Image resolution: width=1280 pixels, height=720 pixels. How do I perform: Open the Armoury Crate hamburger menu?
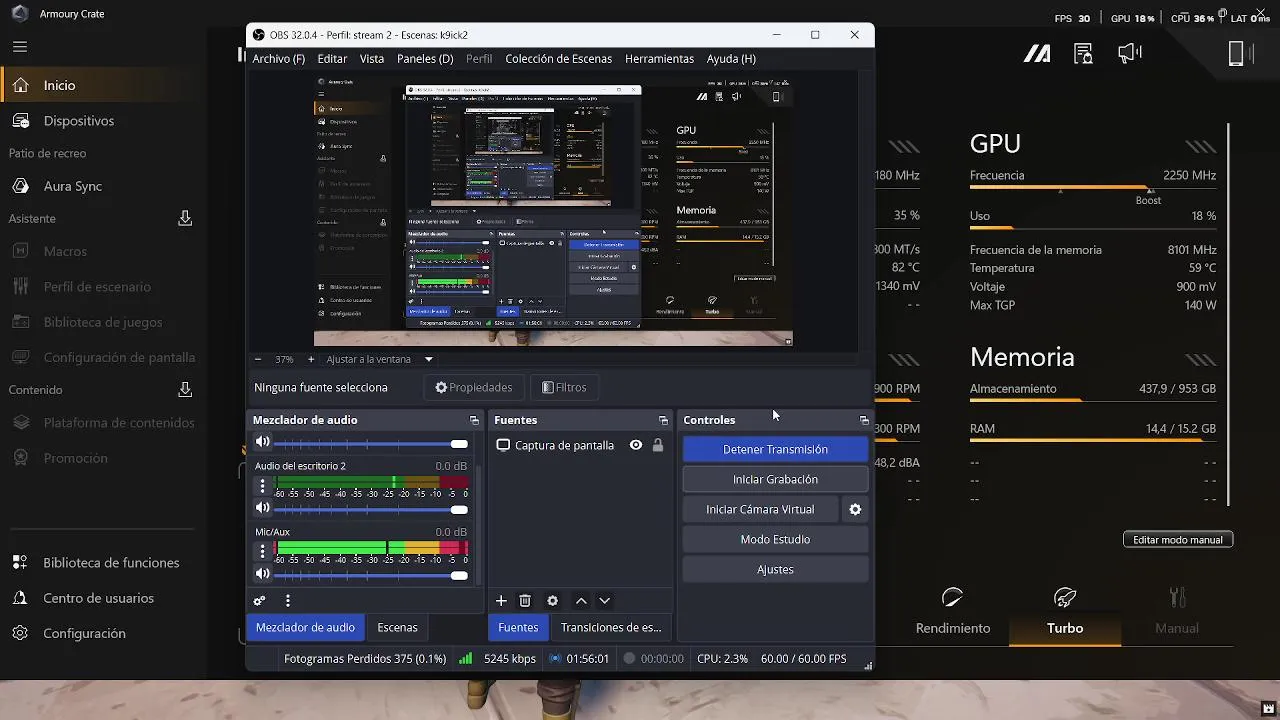tap(20, 47)
